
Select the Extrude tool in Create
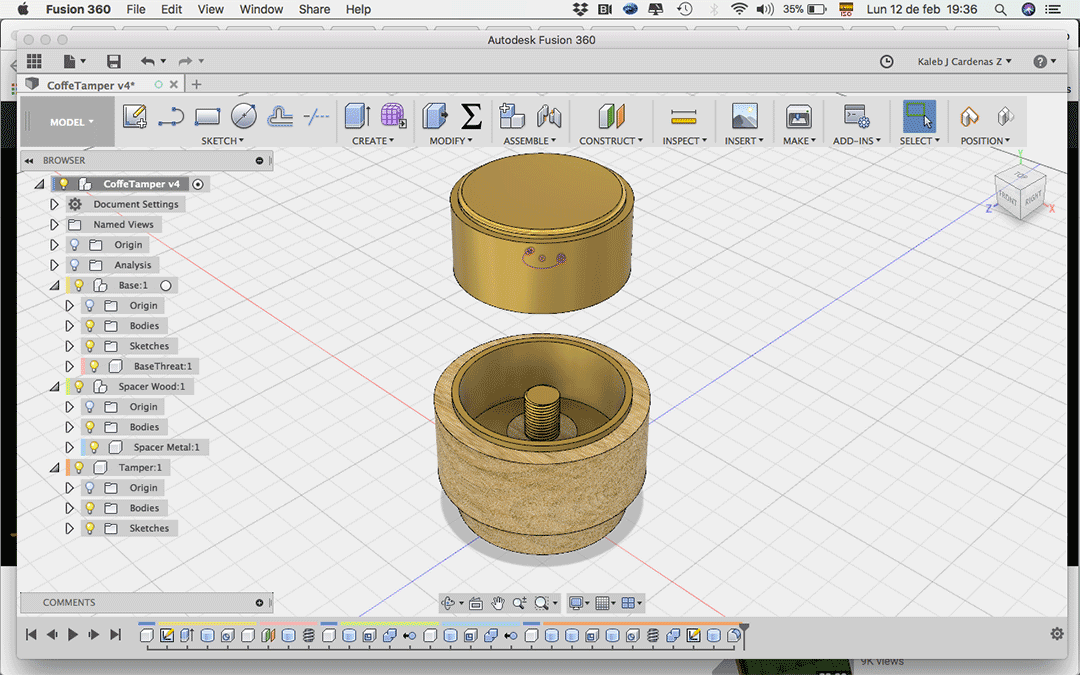point(357,116)
